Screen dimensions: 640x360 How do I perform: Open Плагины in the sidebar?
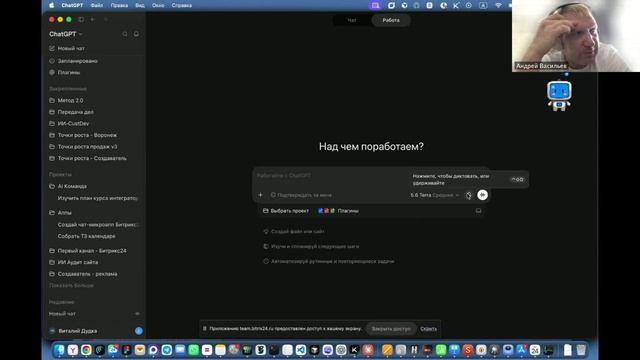point(64,72)
